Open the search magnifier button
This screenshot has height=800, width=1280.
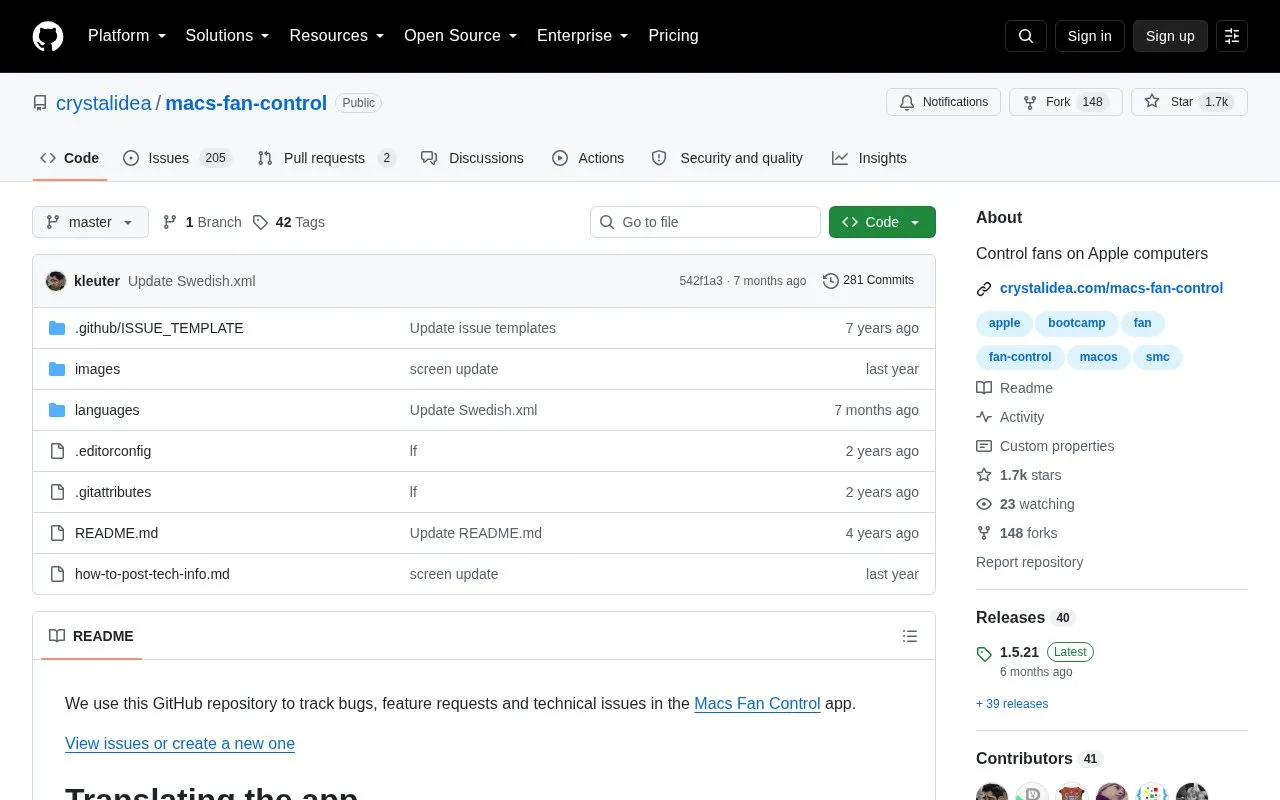[x=1026, y=36]
